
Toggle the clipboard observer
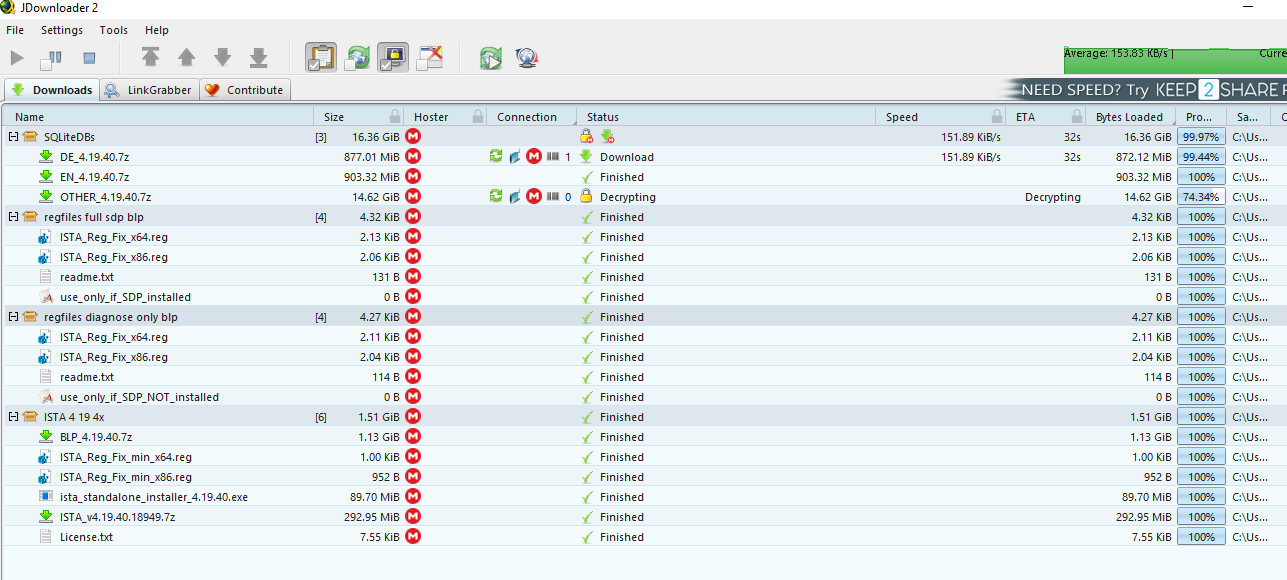tap(321, 57)
